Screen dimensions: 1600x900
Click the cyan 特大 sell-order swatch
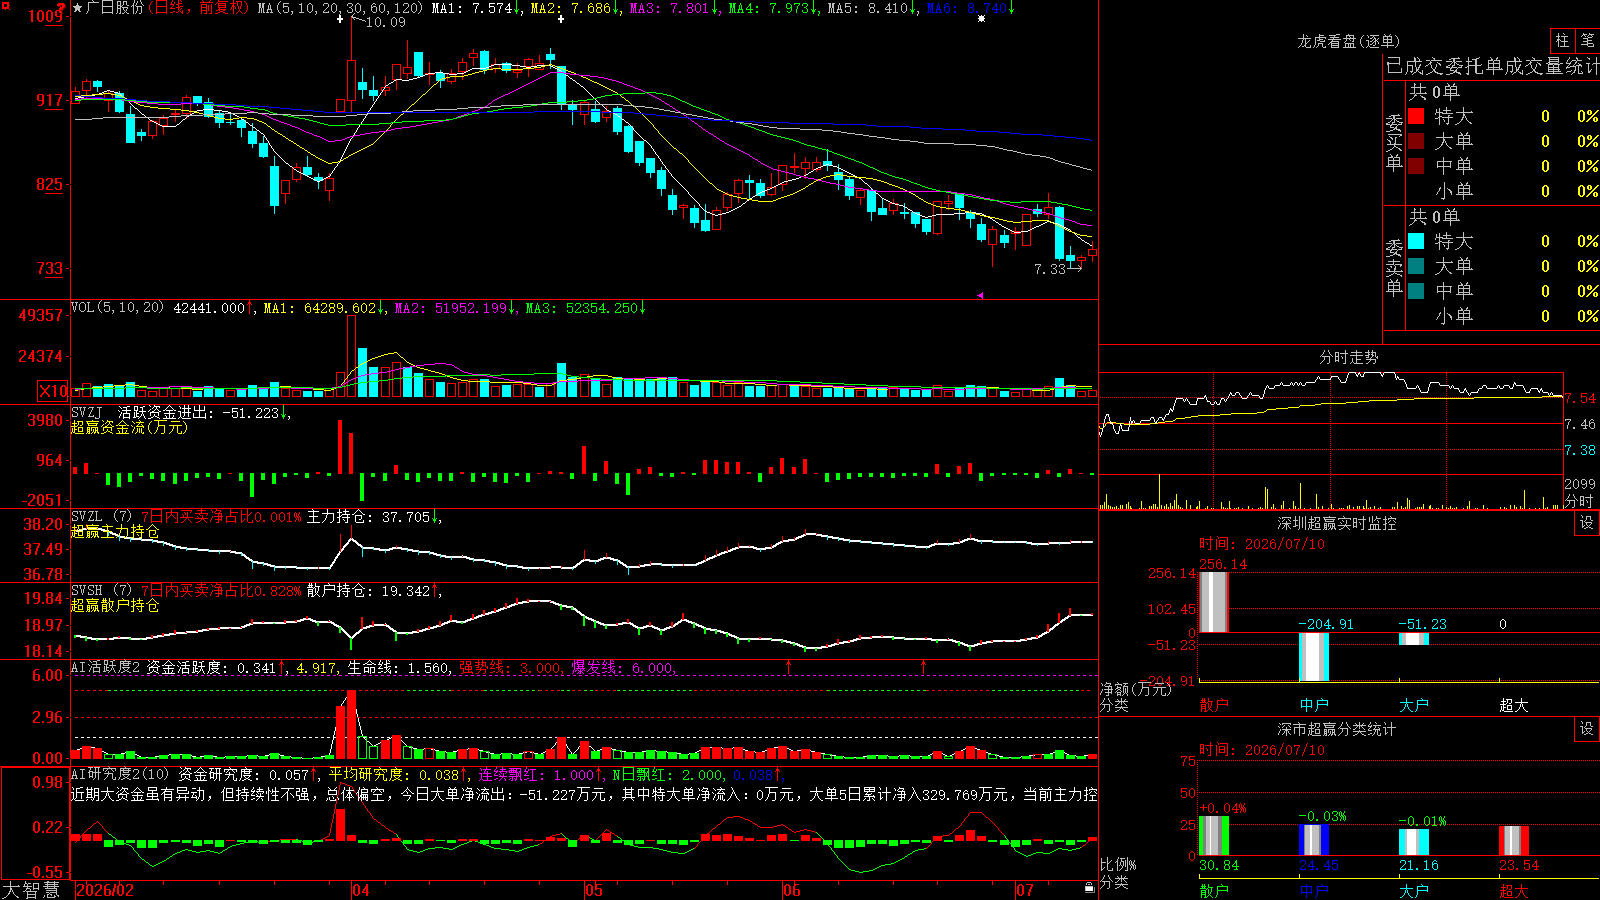[x=1416, y=241]
